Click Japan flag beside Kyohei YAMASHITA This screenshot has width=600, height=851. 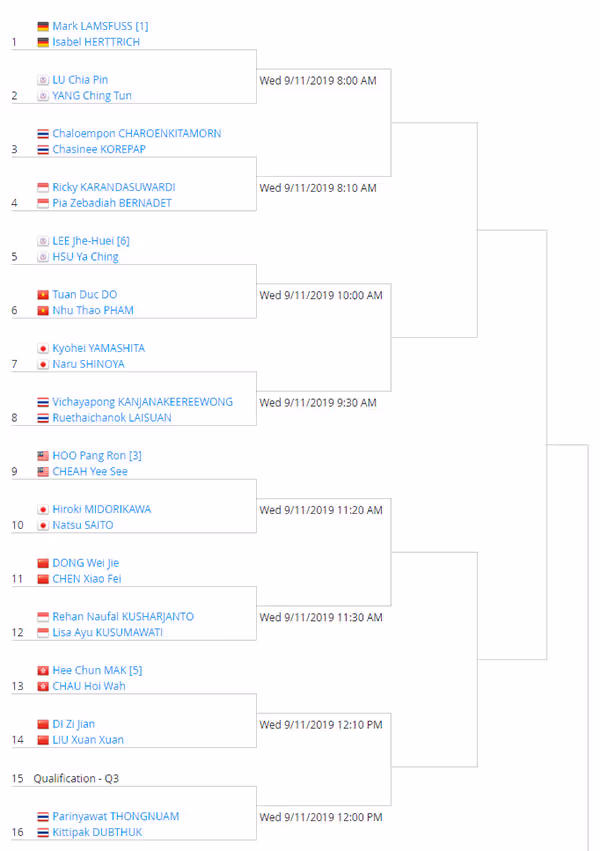[x=43, y=348]
